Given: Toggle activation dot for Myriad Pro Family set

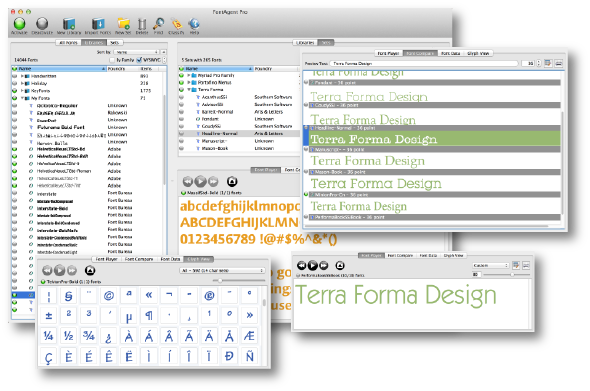Looking at the screenshot, I should 181,75.
